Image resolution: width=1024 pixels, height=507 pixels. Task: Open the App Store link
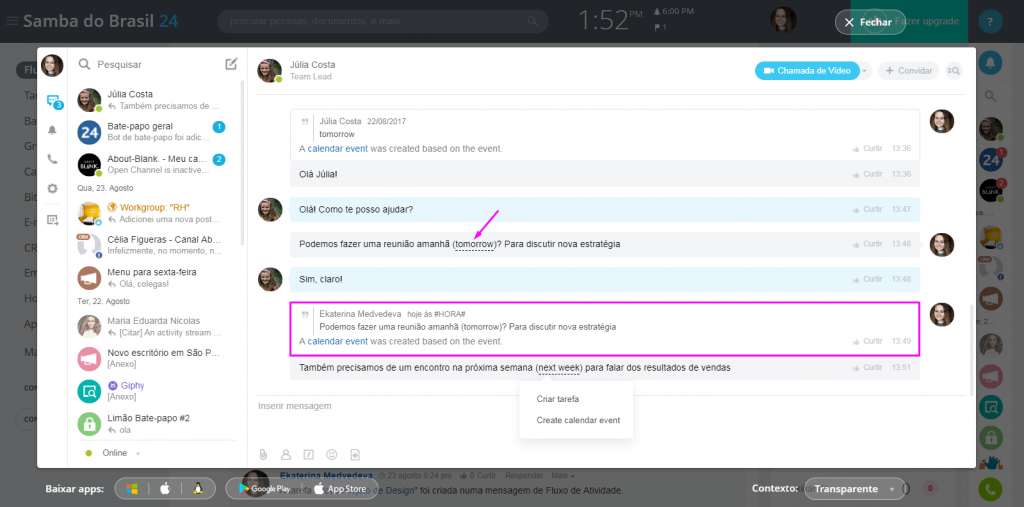[340, 489]
